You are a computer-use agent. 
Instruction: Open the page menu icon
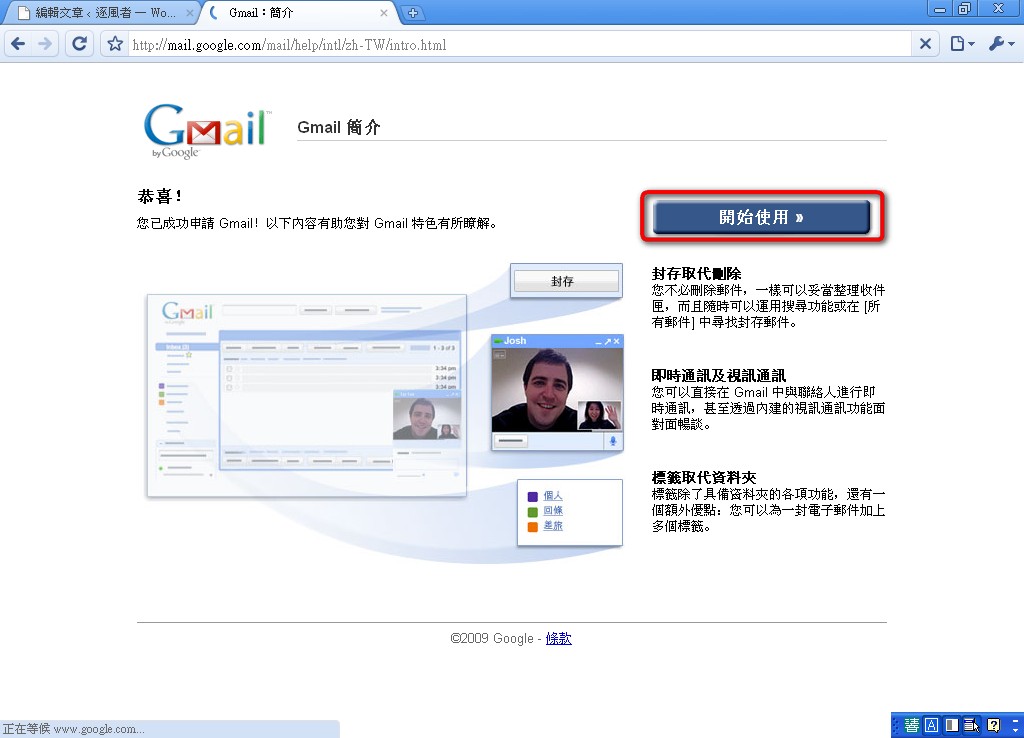click(962, 44)
